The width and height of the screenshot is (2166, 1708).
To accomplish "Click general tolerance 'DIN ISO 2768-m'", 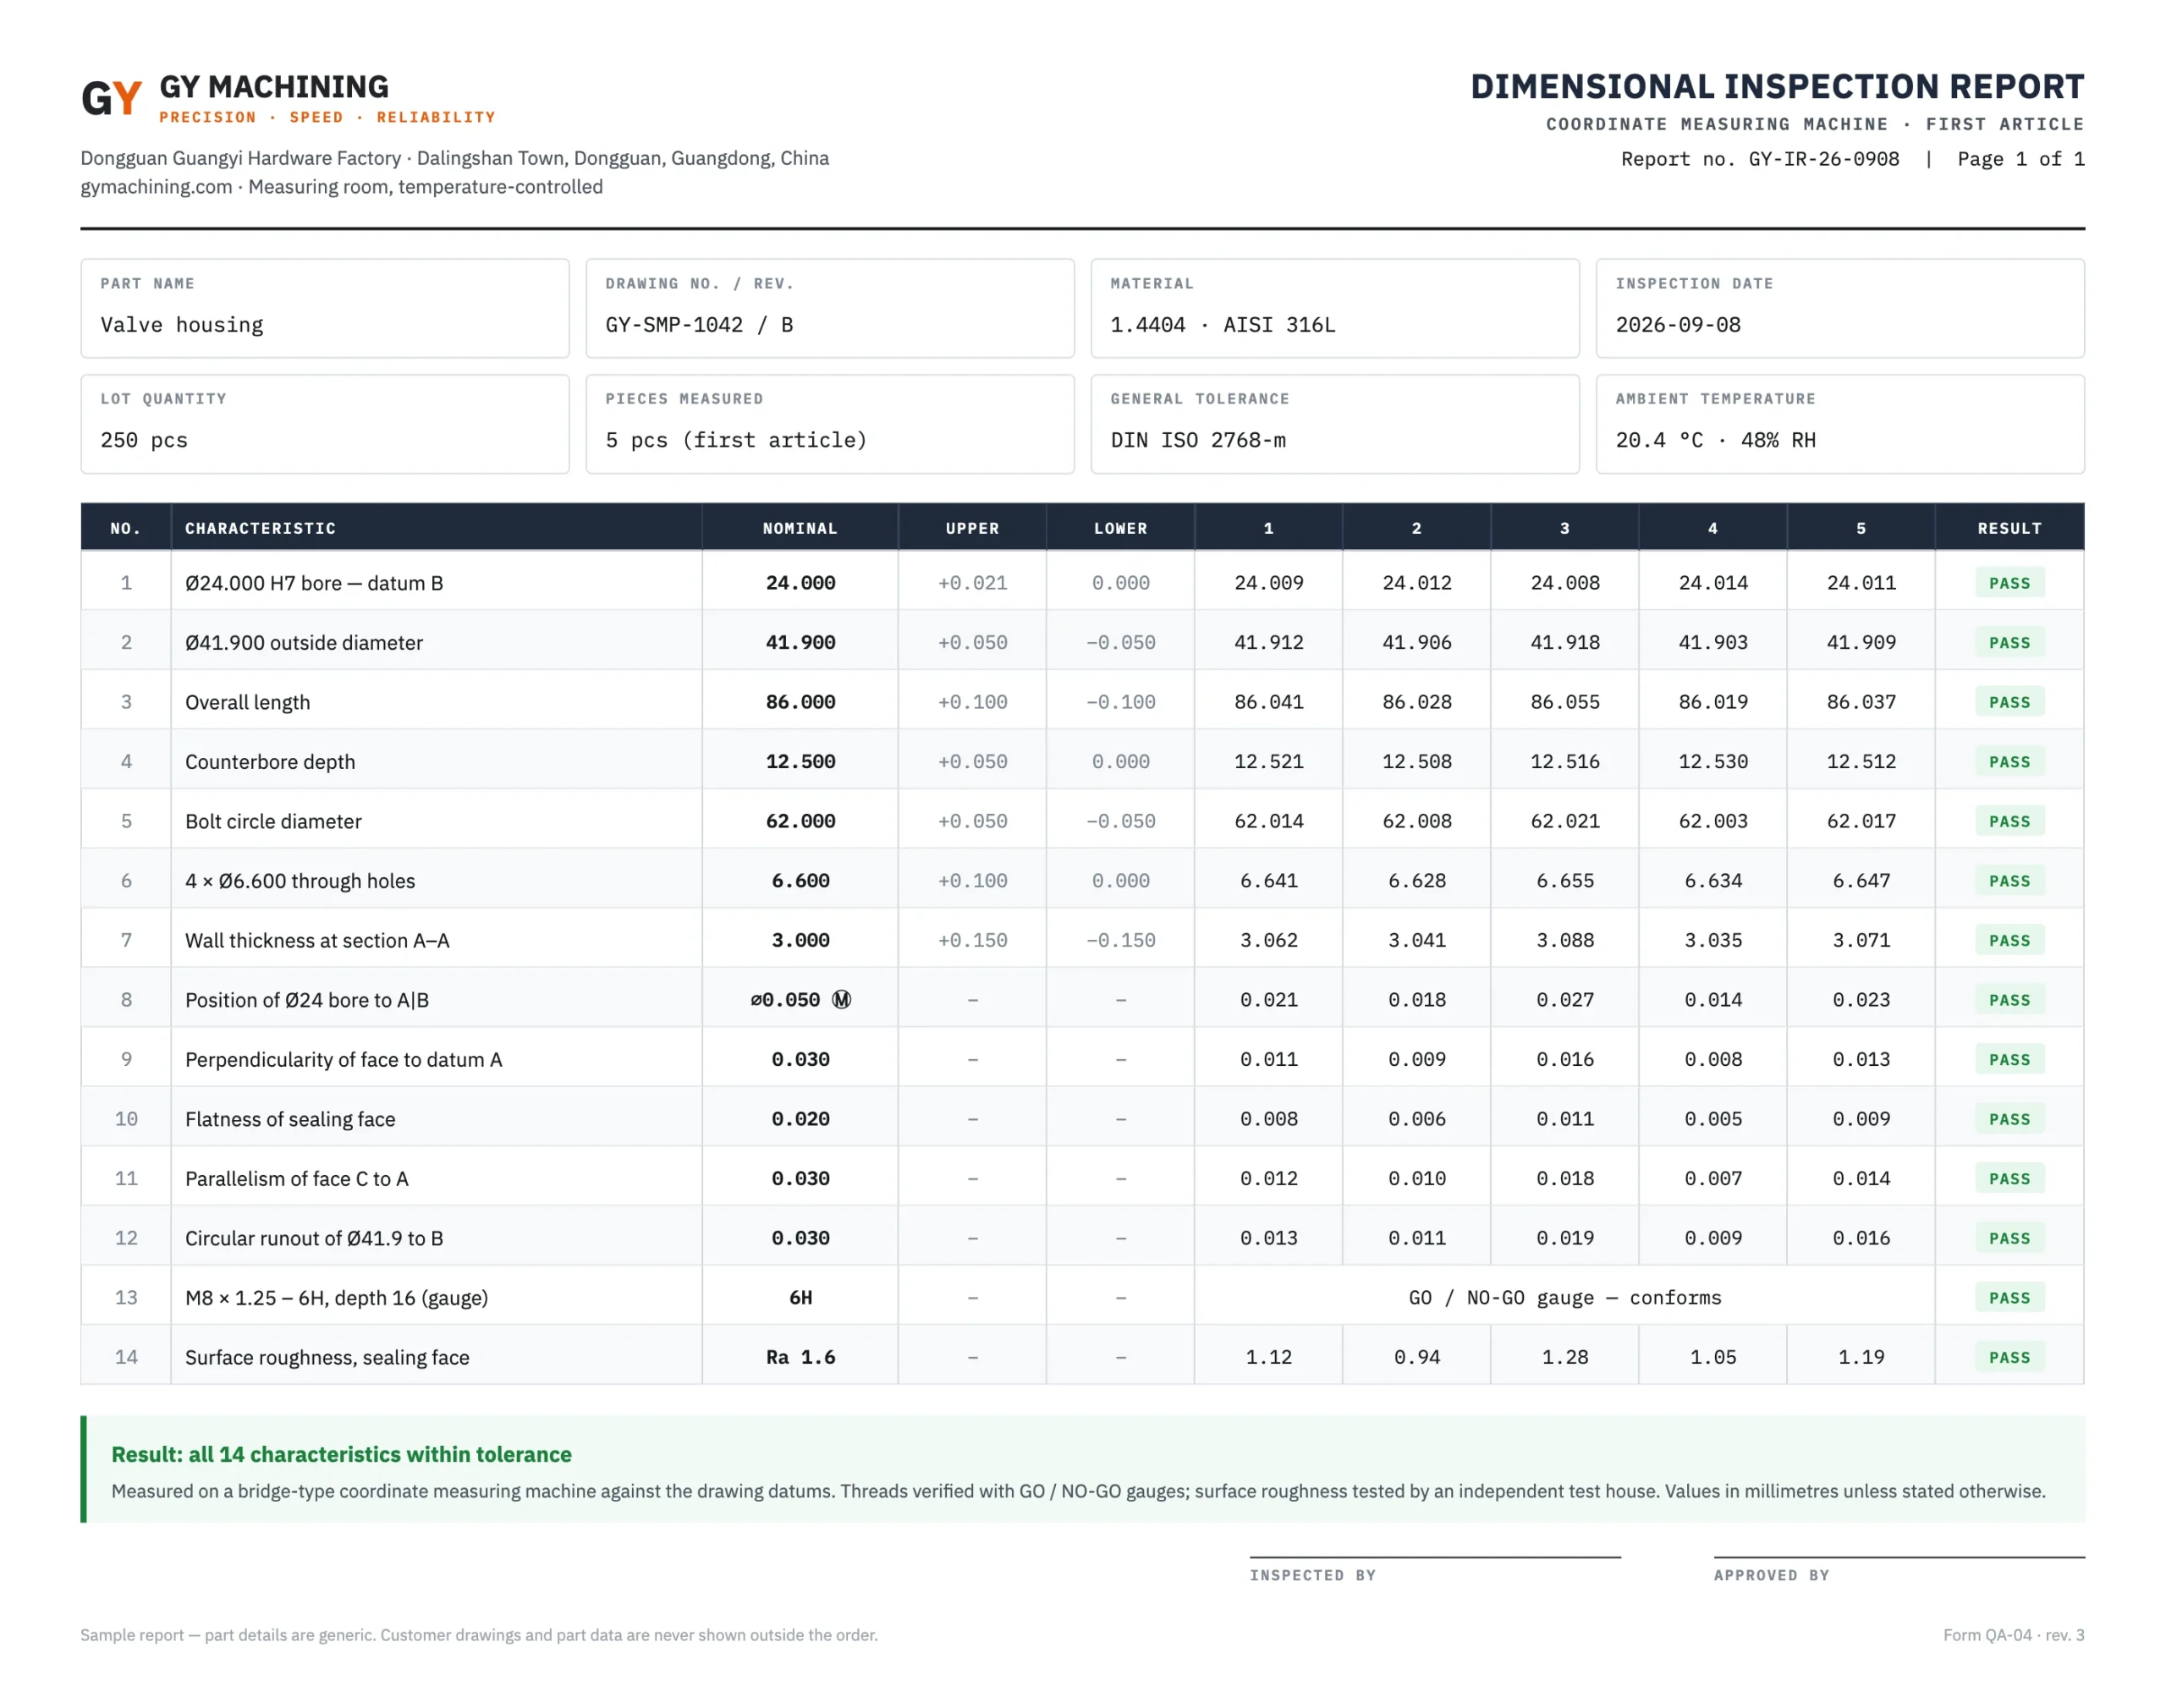I will [1198, 440].
